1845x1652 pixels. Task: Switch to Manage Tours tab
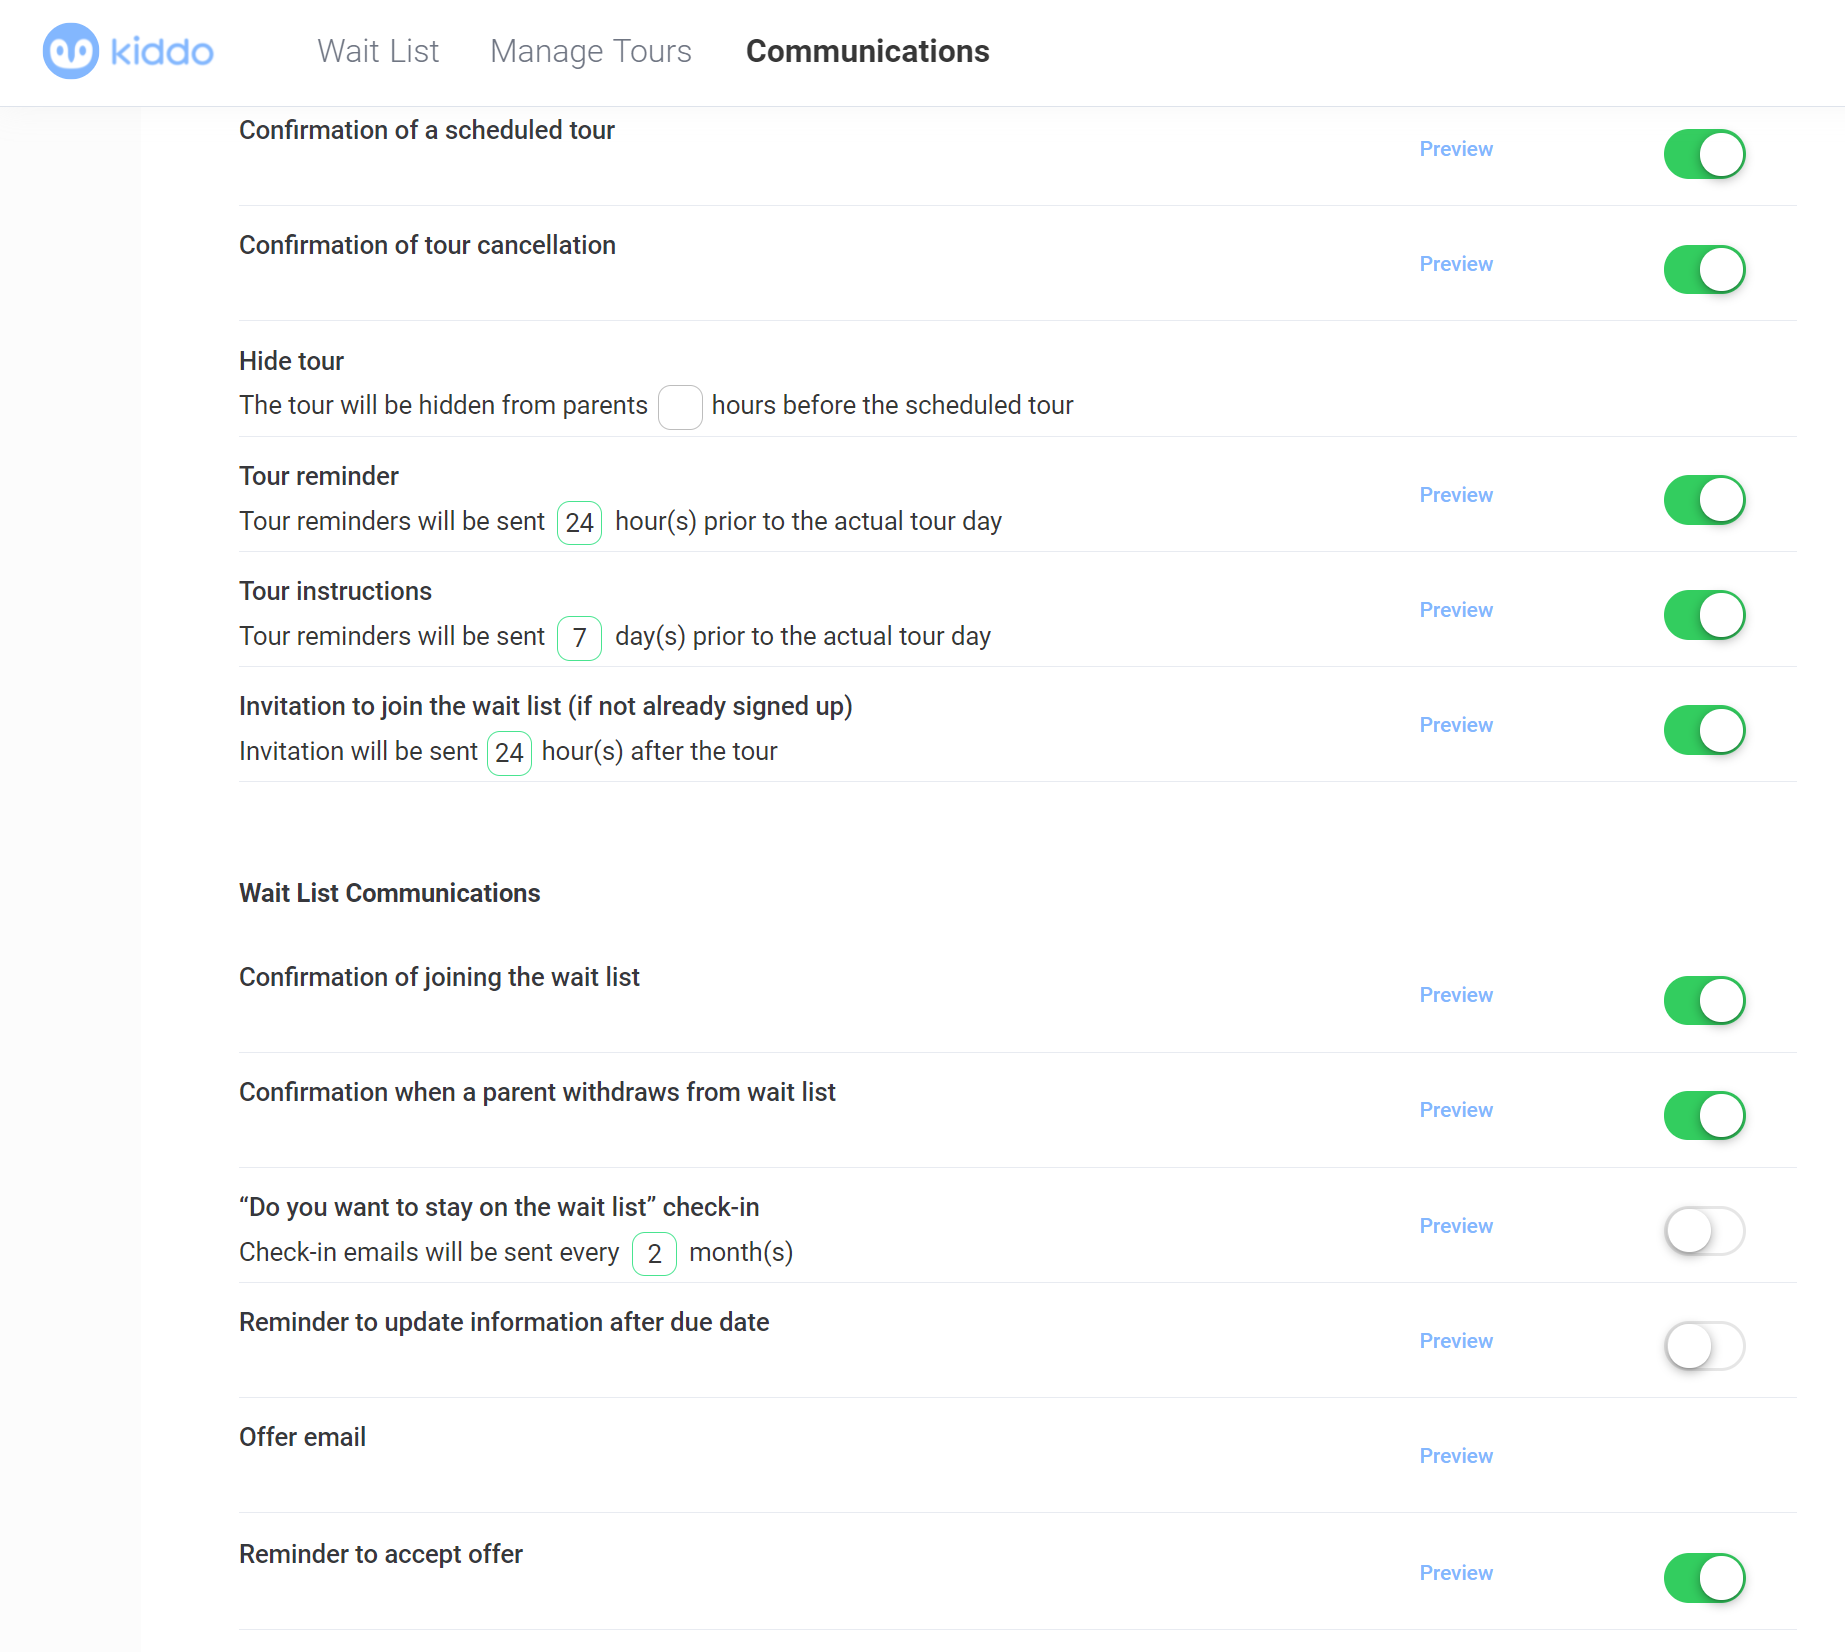tap(590, 51)
